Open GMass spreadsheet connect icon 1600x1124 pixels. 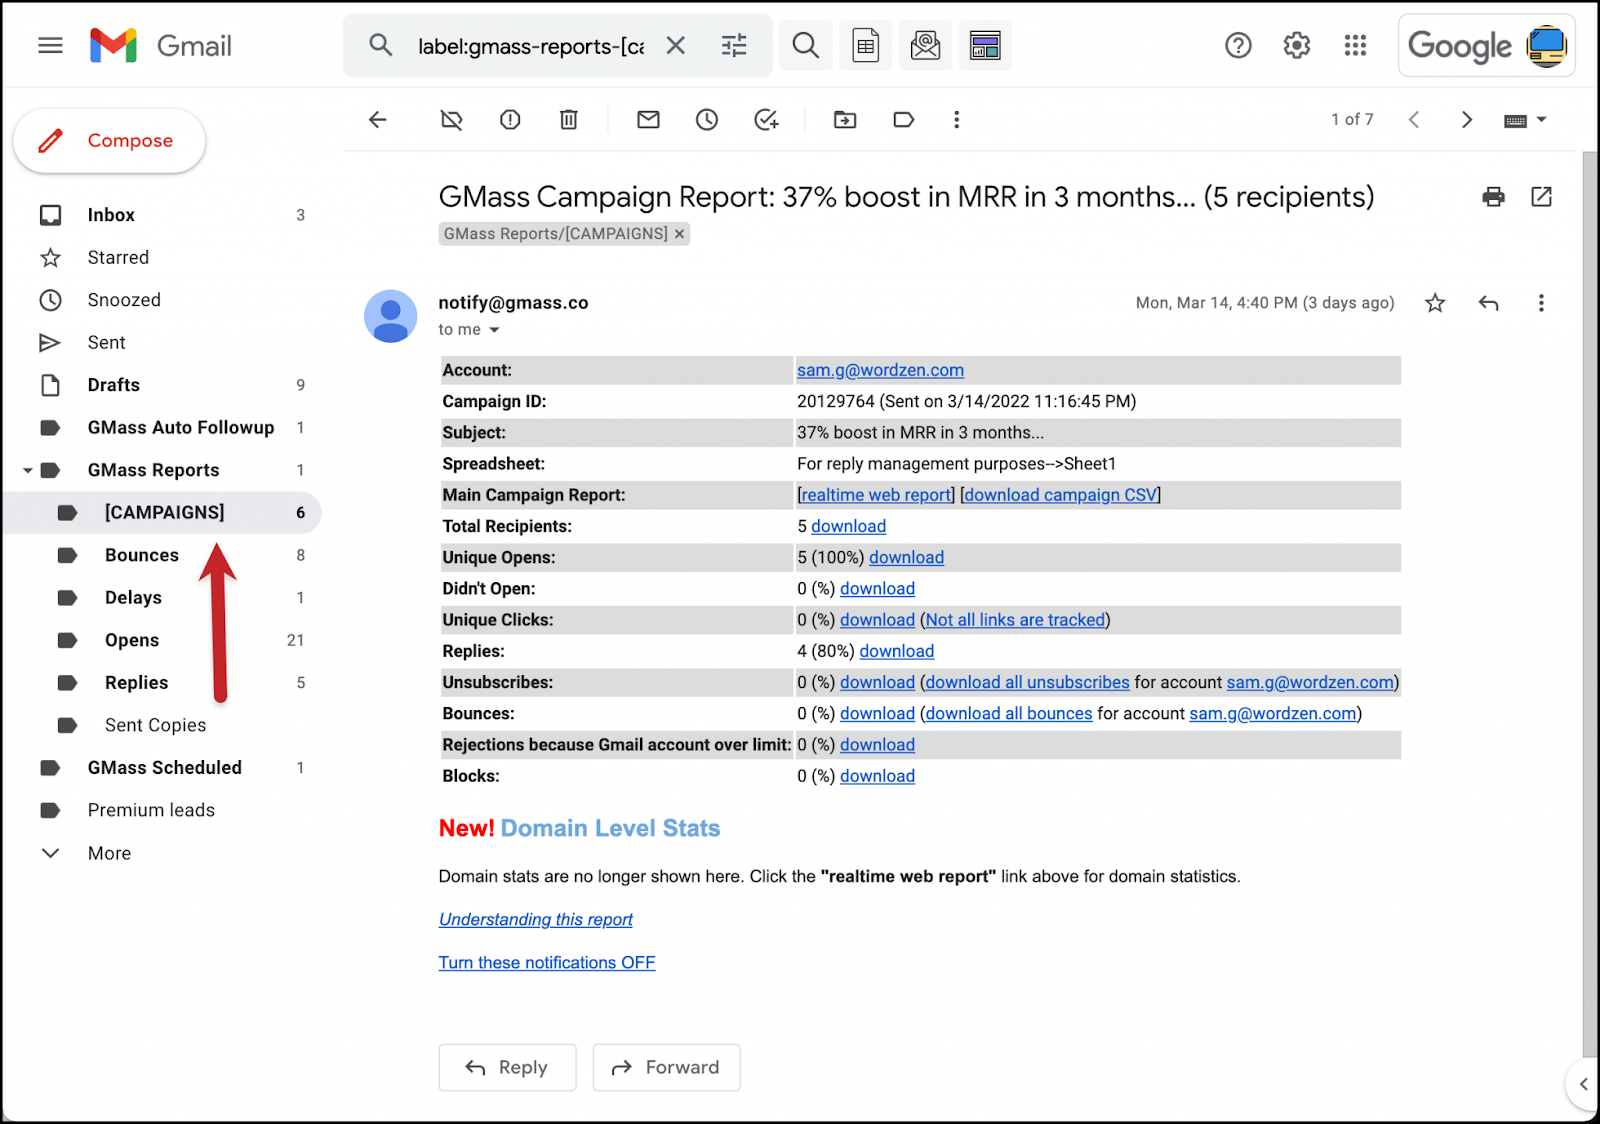coord(866,45)
